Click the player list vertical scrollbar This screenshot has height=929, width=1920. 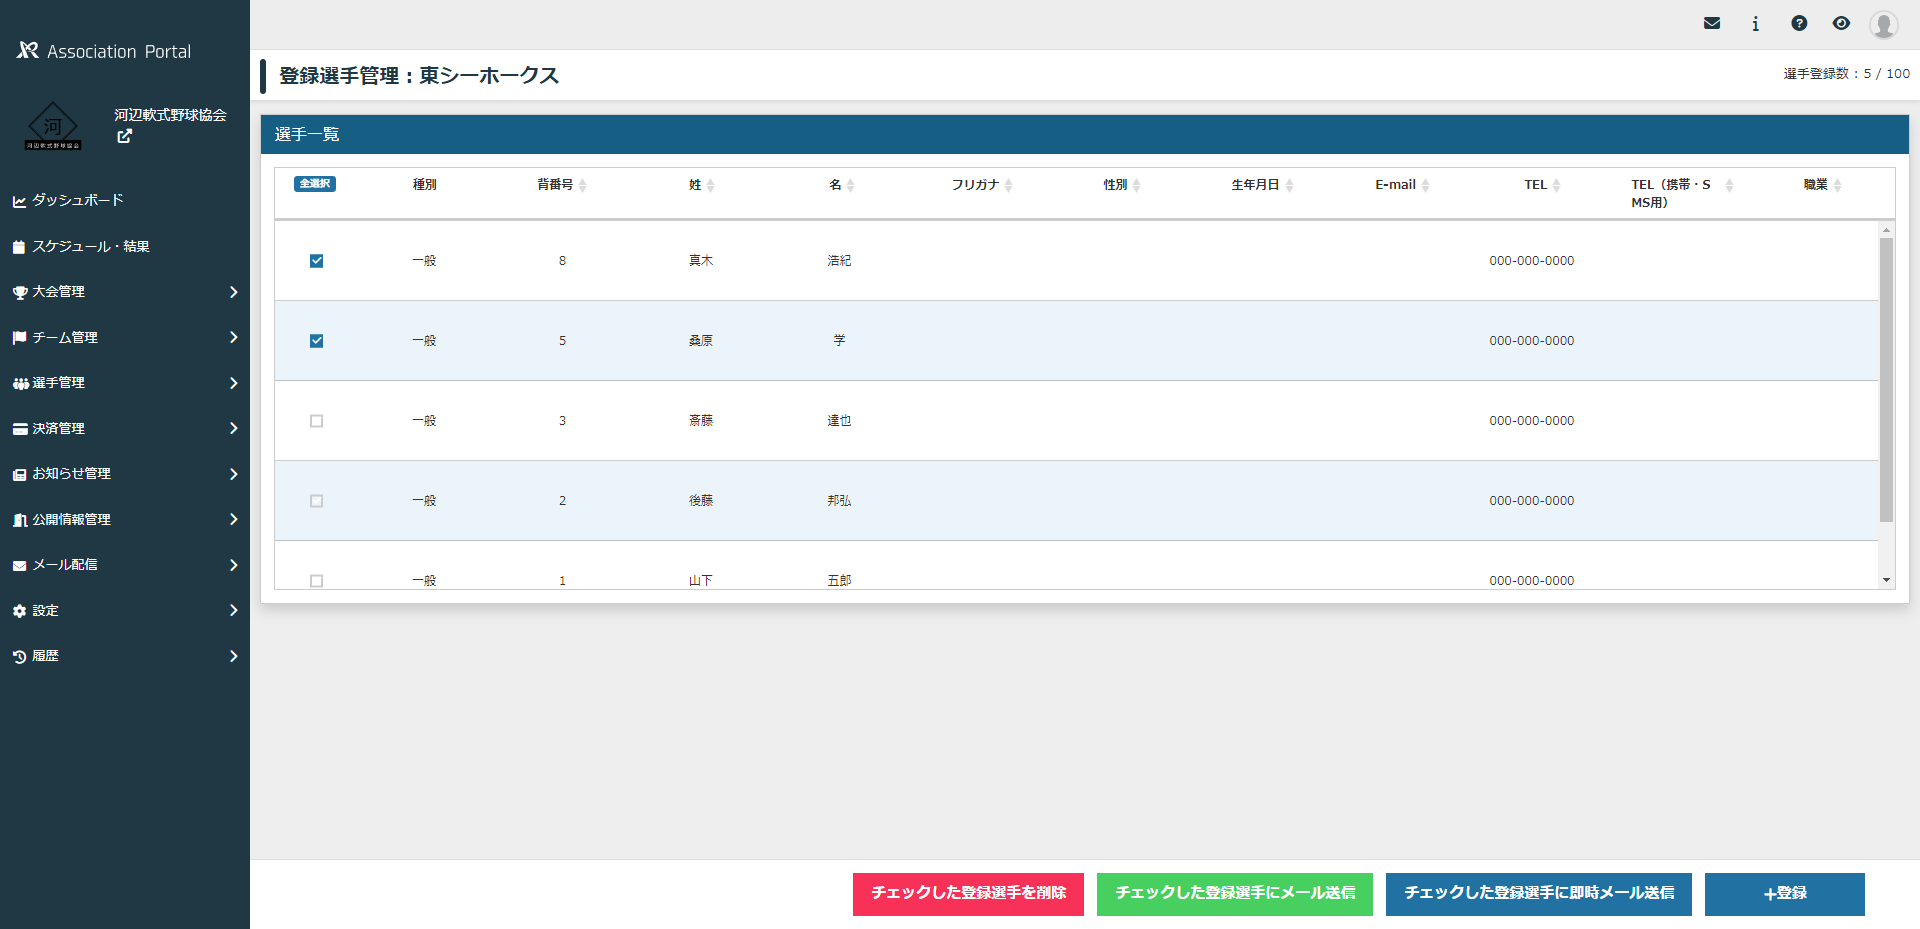point(1886,380)
